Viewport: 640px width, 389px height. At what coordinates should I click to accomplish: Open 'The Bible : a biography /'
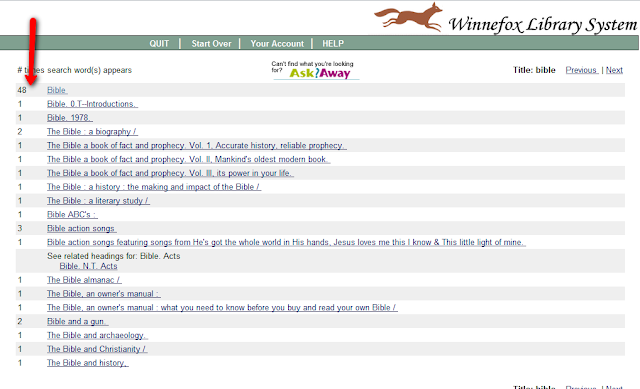click(x=92, y=132)
